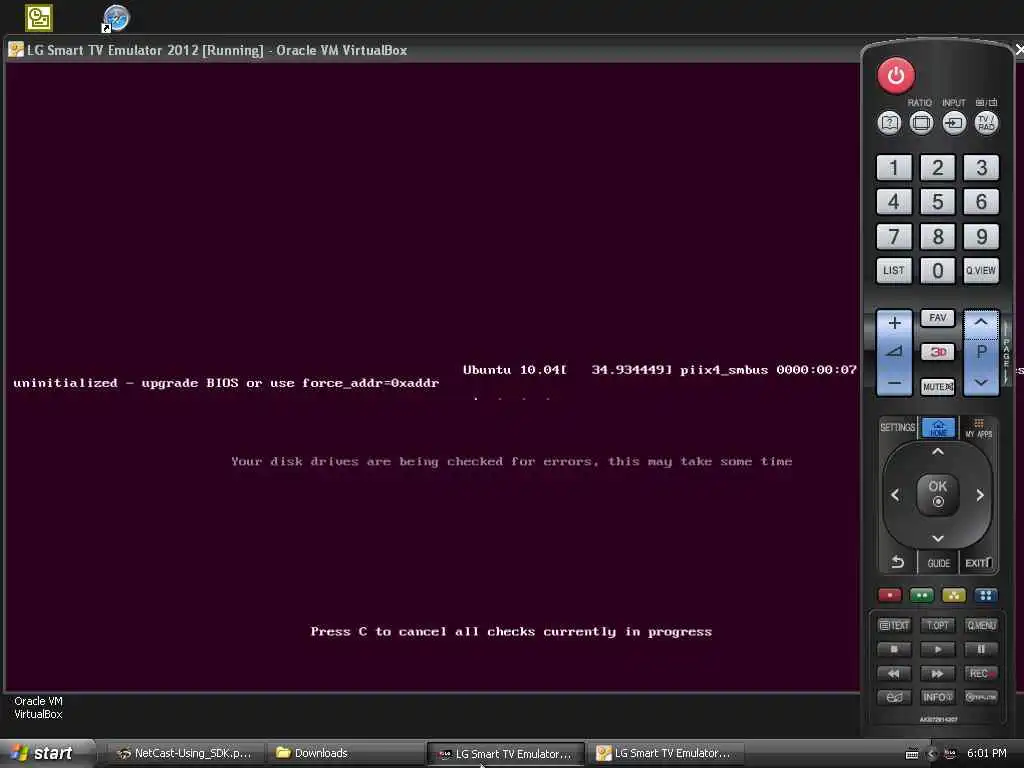The width and height of the screenshot is (1024, 768).
Task: Click the red color key on the remote
Action: (x=889, y=595)
